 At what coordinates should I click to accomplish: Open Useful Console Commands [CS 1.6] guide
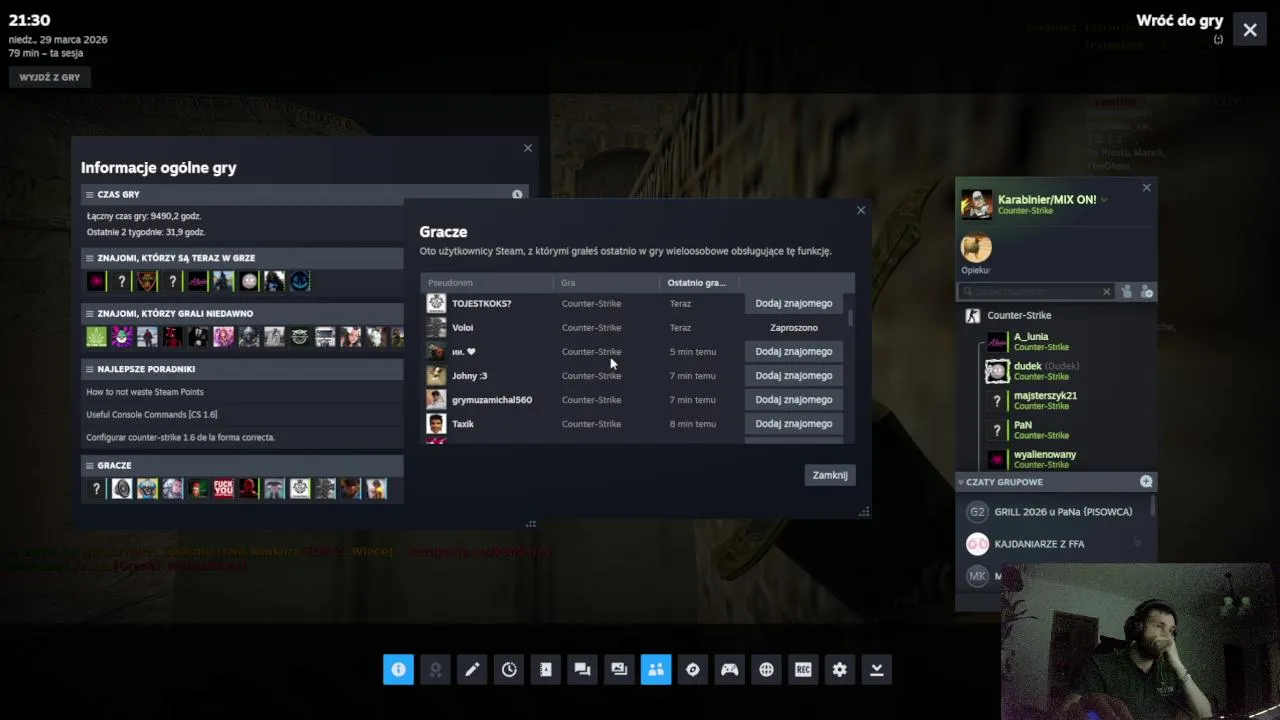coord(152,414)
